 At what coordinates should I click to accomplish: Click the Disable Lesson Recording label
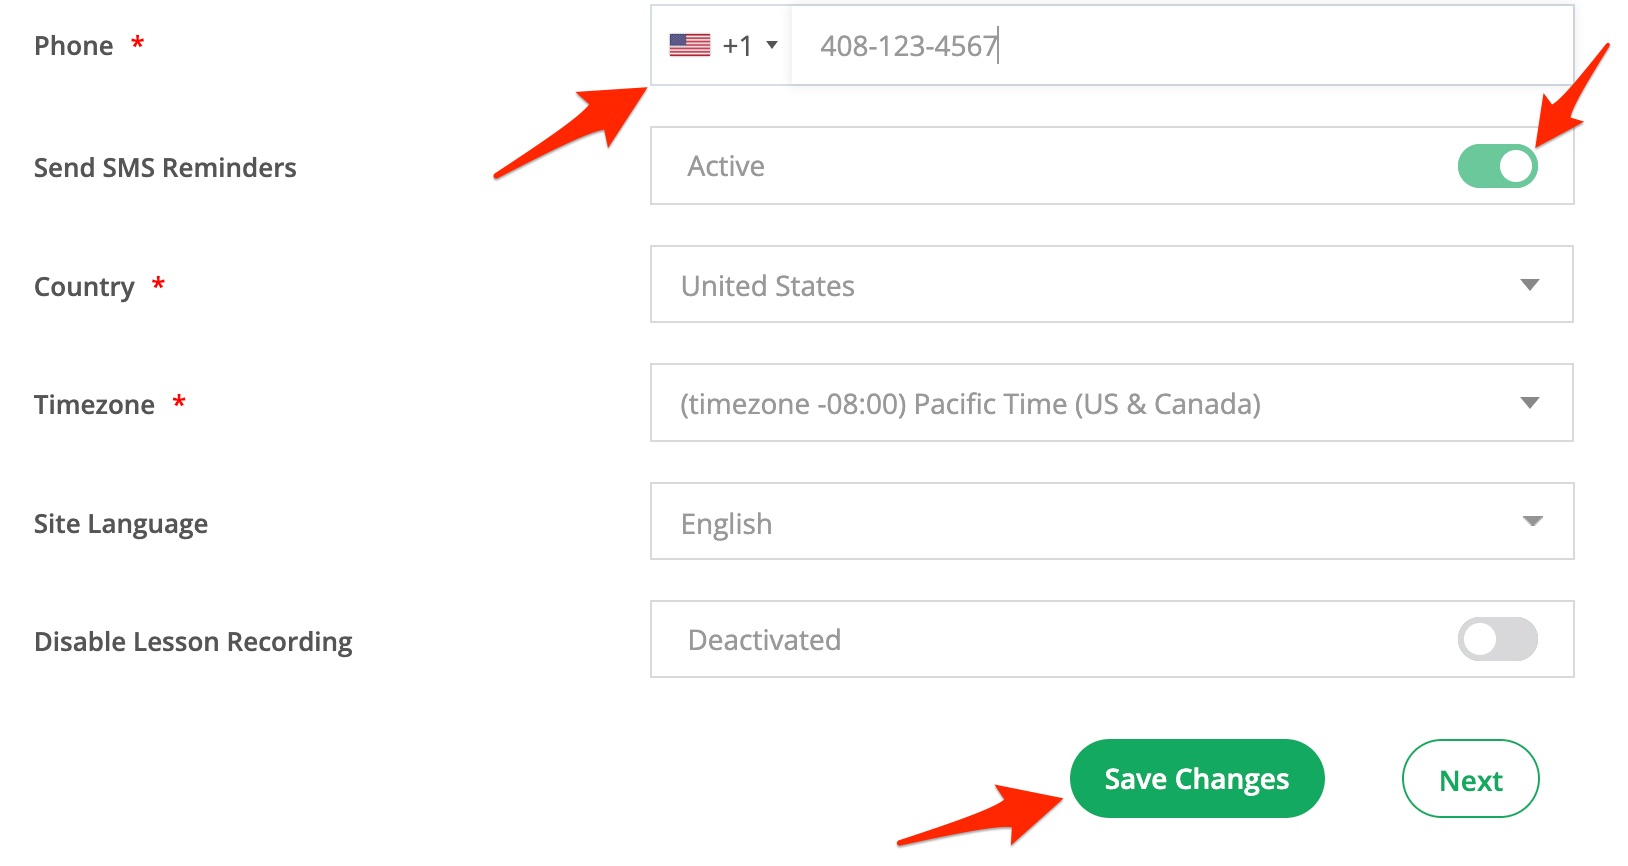click(193, 642)
